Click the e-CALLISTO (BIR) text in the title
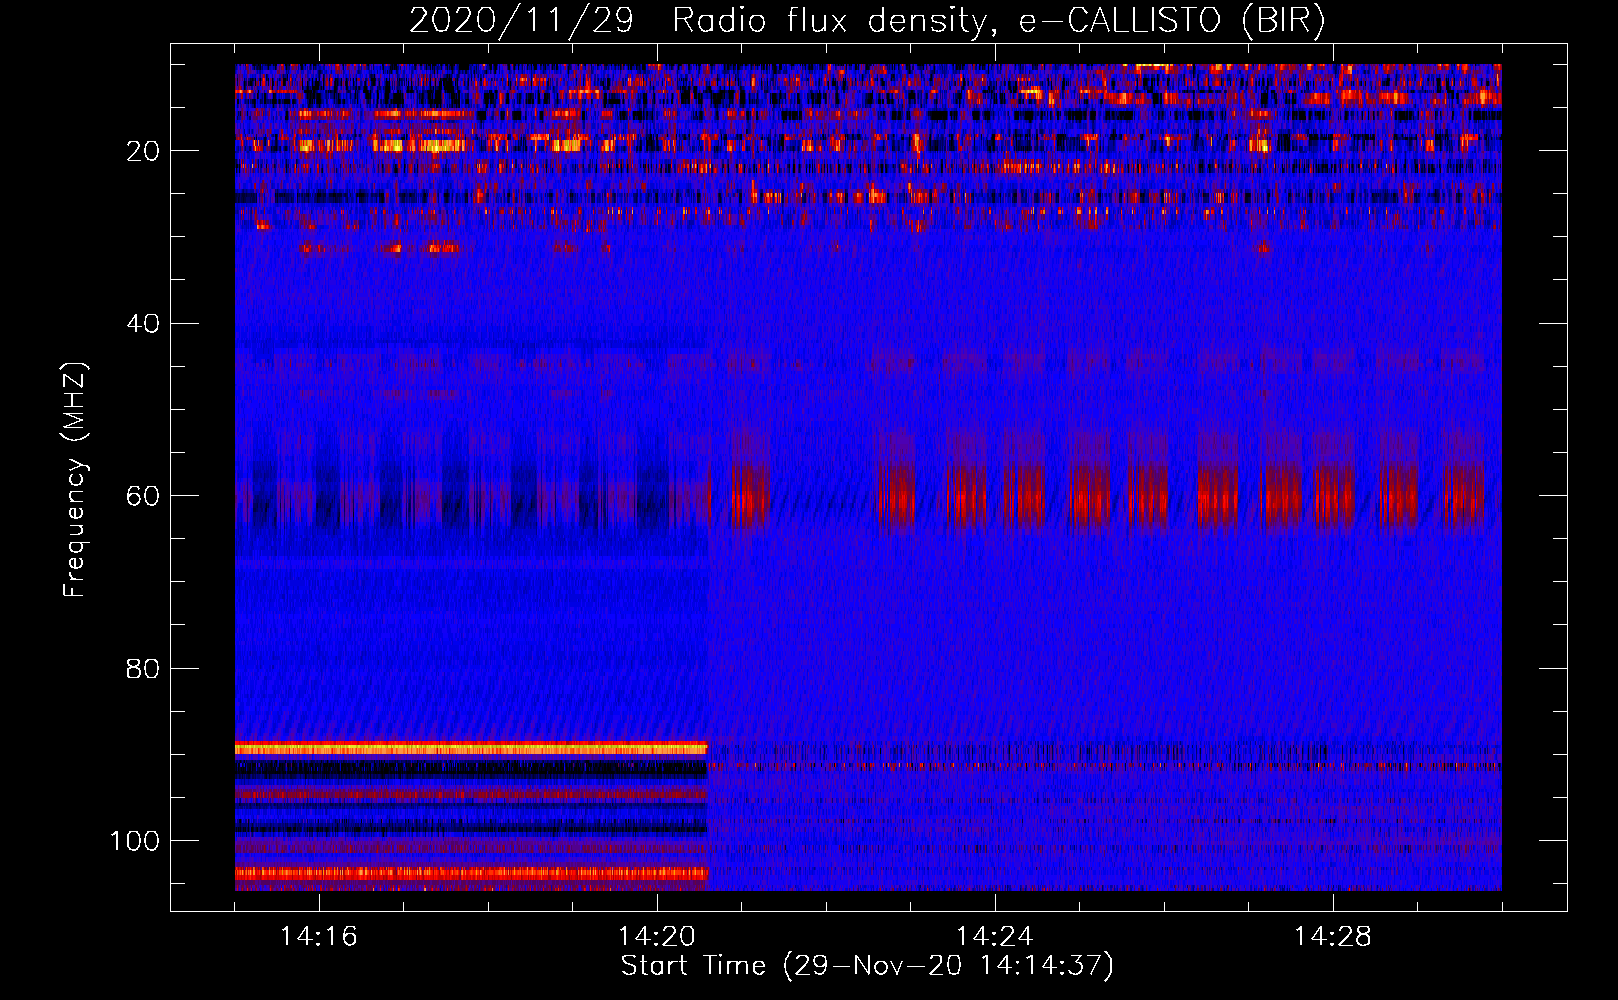This screenshot has height=1000, width=1618. click(x=1171, y=21)
